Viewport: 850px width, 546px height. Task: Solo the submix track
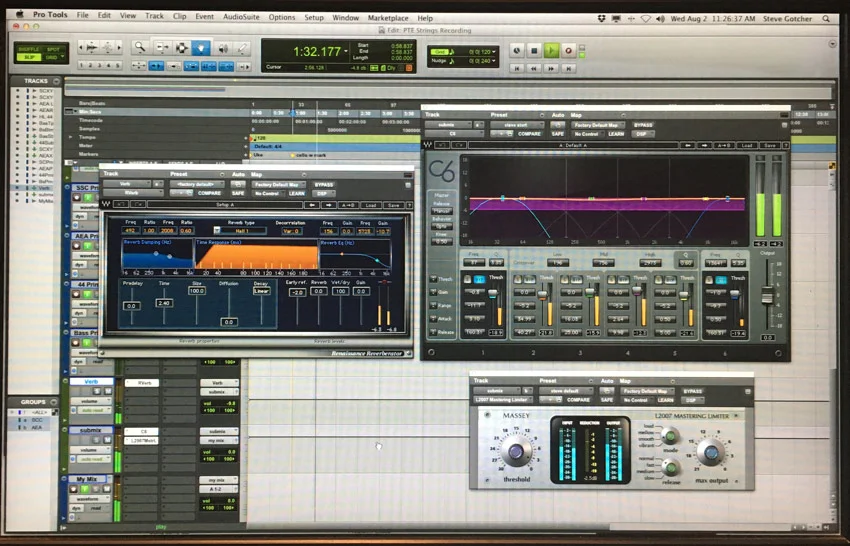[x=98, y=440]
